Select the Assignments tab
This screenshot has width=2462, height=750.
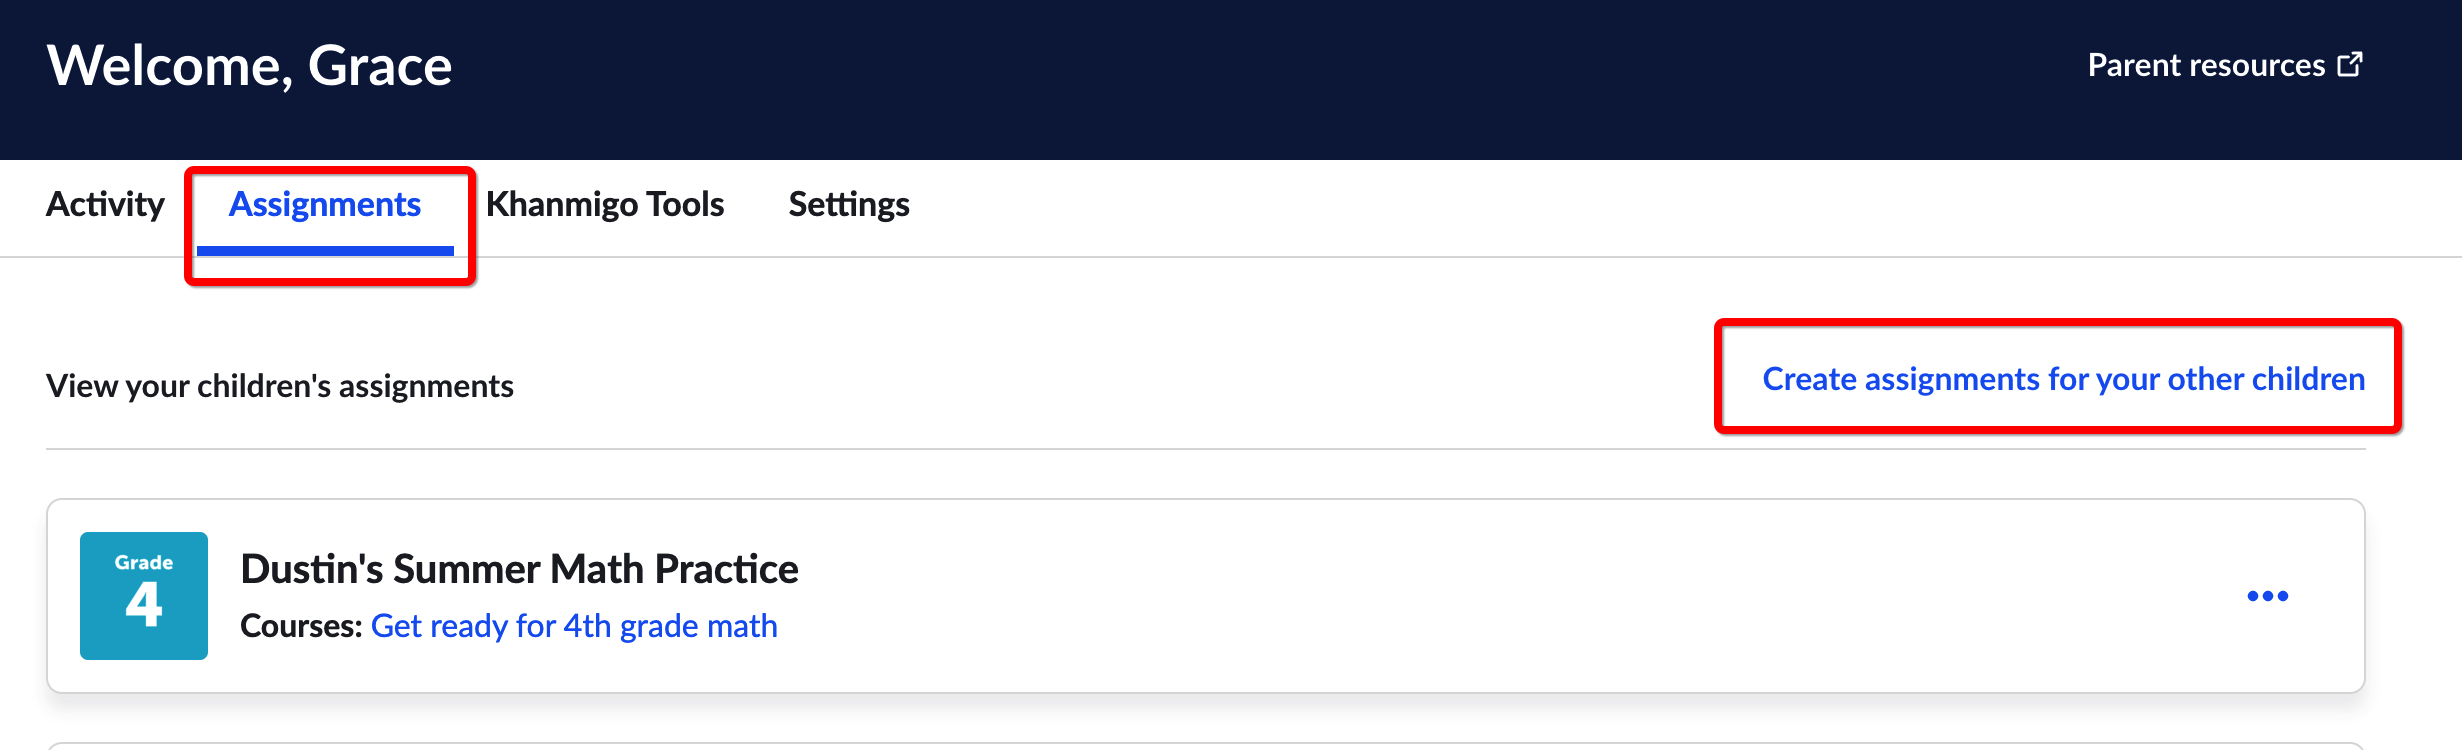click(325, 204)
